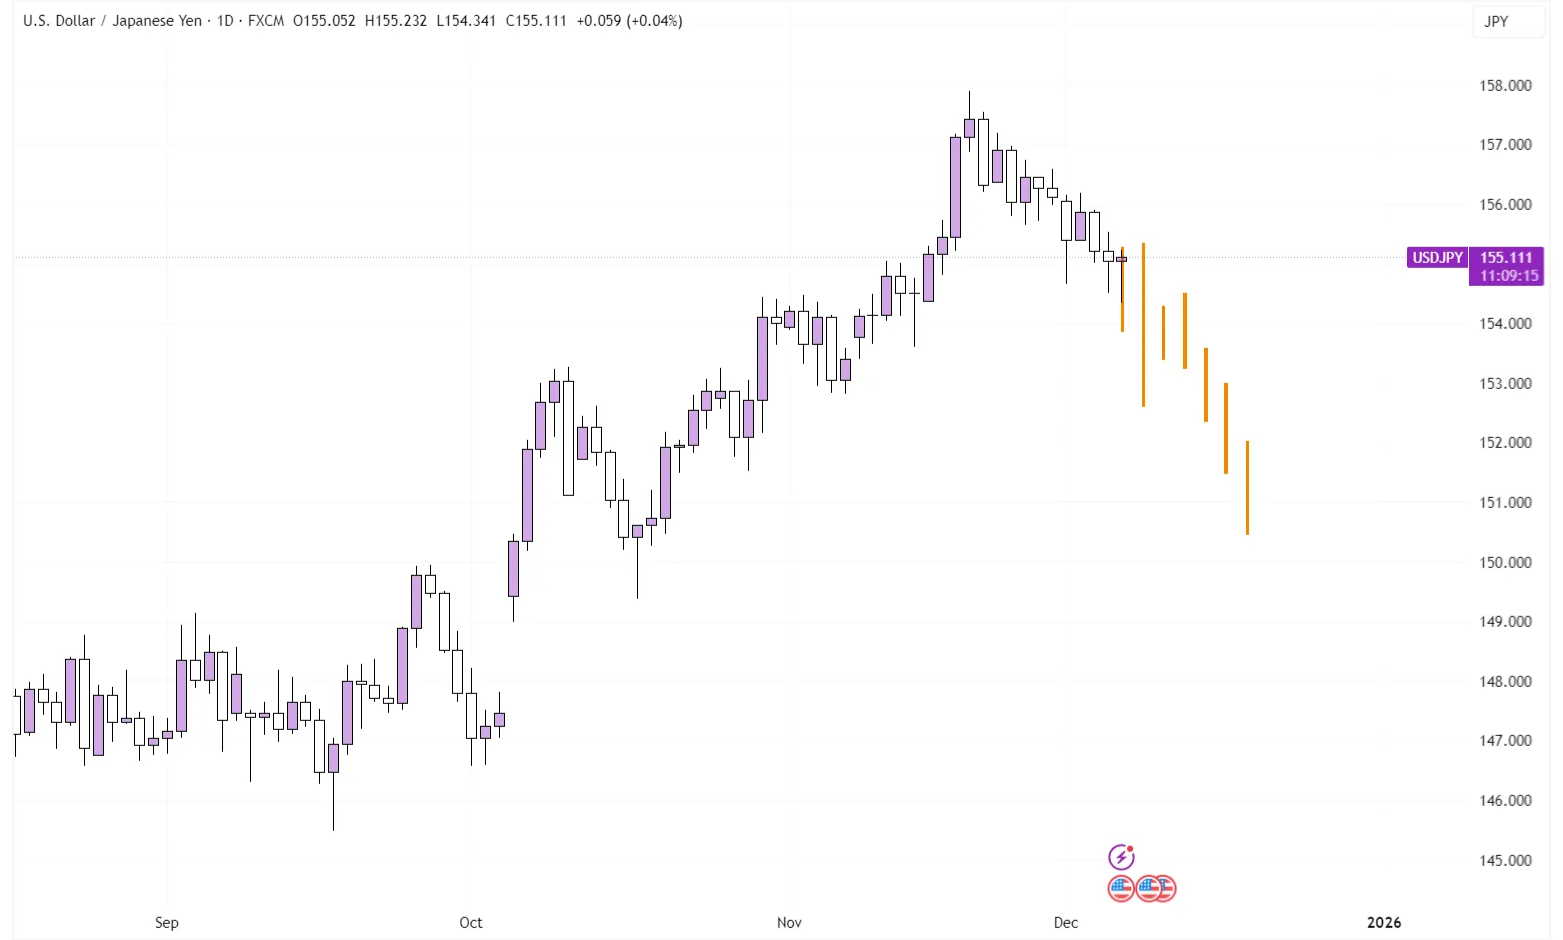The image size is (1563, 940).
Task: Click the Dec label on time axis
Action: (1066, 923)
